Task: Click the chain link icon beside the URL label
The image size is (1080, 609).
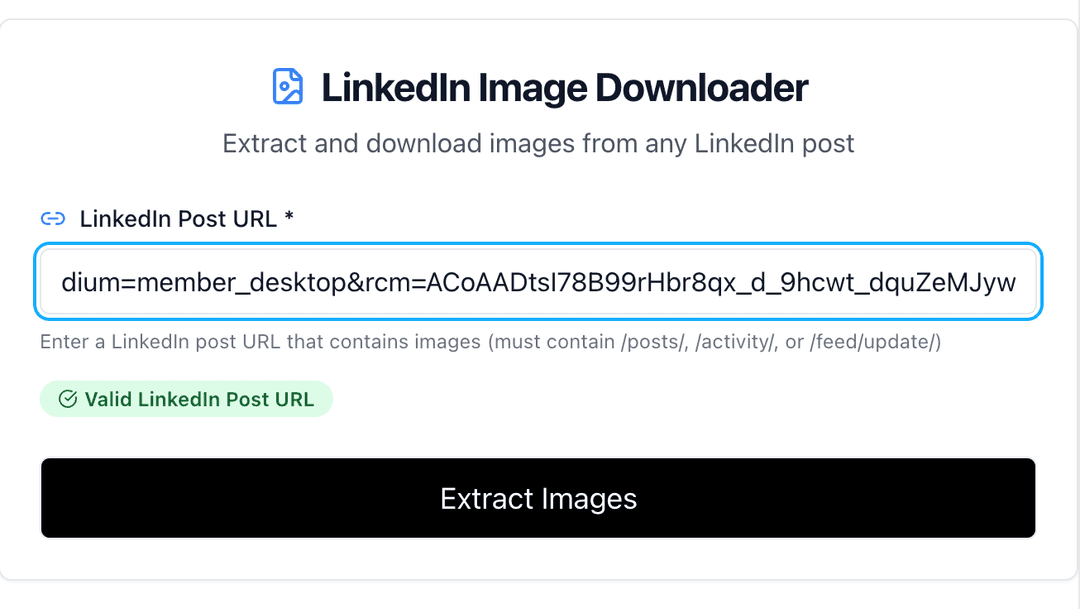Action: pyautogui.click(x=52, y=219)
